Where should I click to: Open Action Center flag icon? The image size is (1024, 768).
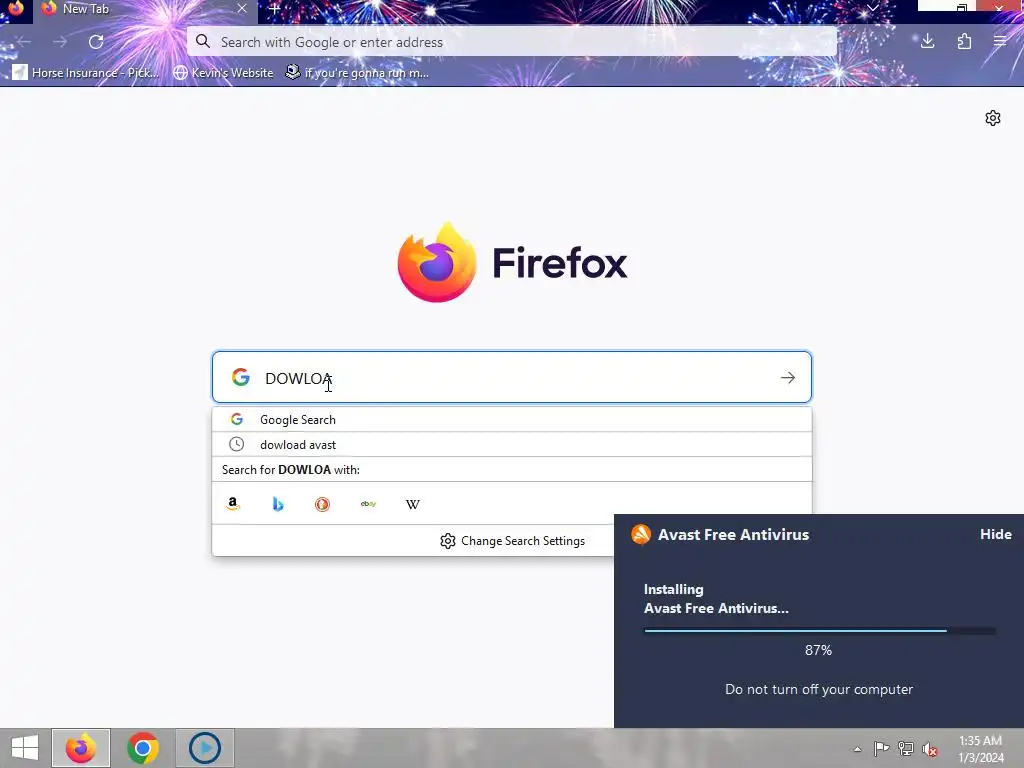click(882, 749)
